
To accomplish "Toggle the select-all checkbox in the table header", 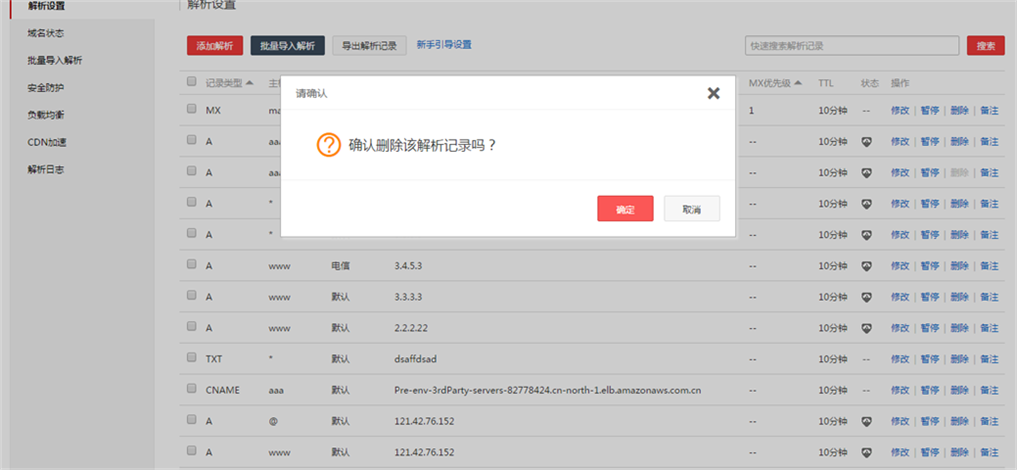I will pos(192,81).
